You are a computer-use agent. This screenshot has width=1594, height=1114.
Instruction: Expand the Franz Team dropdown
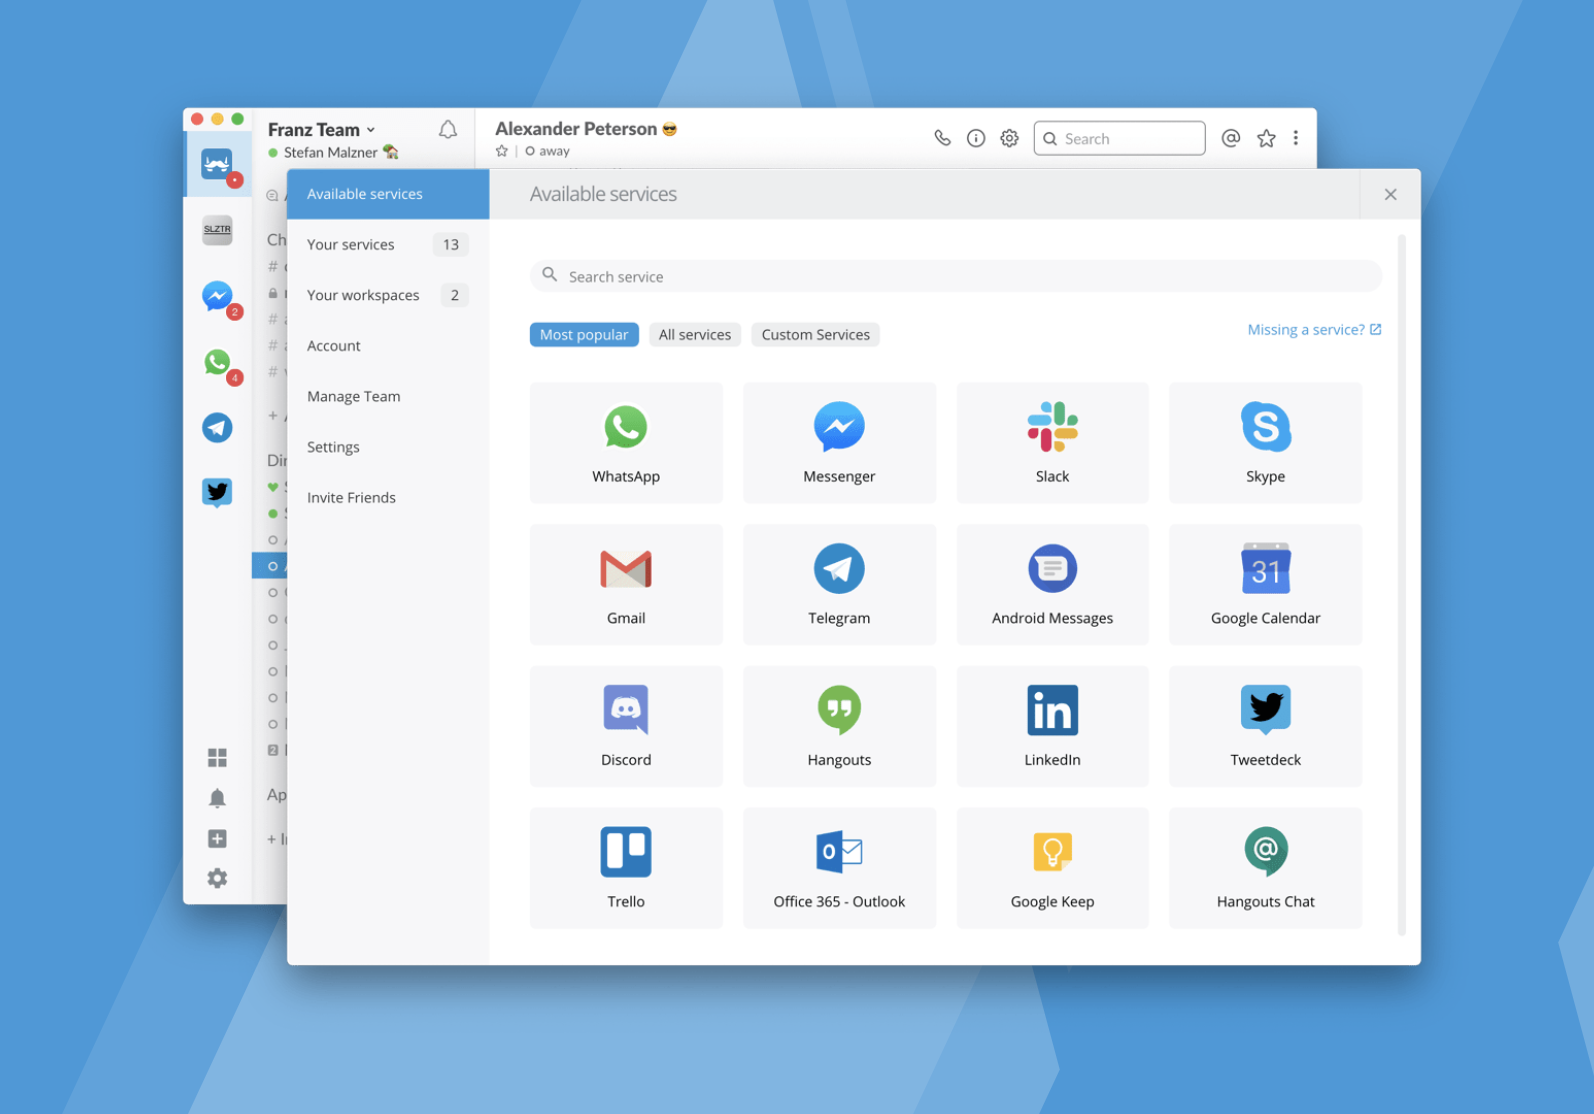(321, 129)
